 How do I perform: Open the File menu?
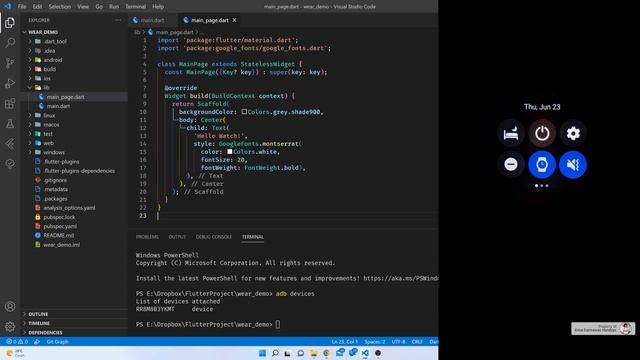(x=22, y=7)
